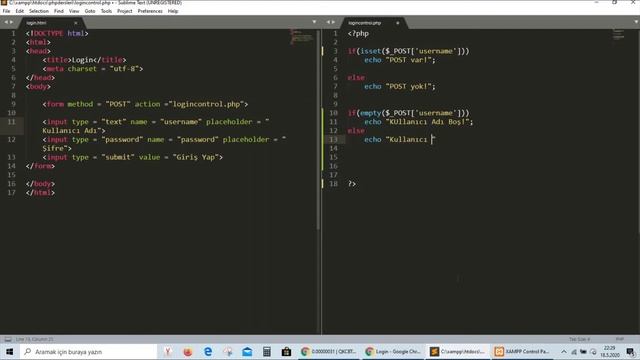This screenshot has height=360, width=640.
Task: Click the right pane minimap
Action: [x=619, y=35]
